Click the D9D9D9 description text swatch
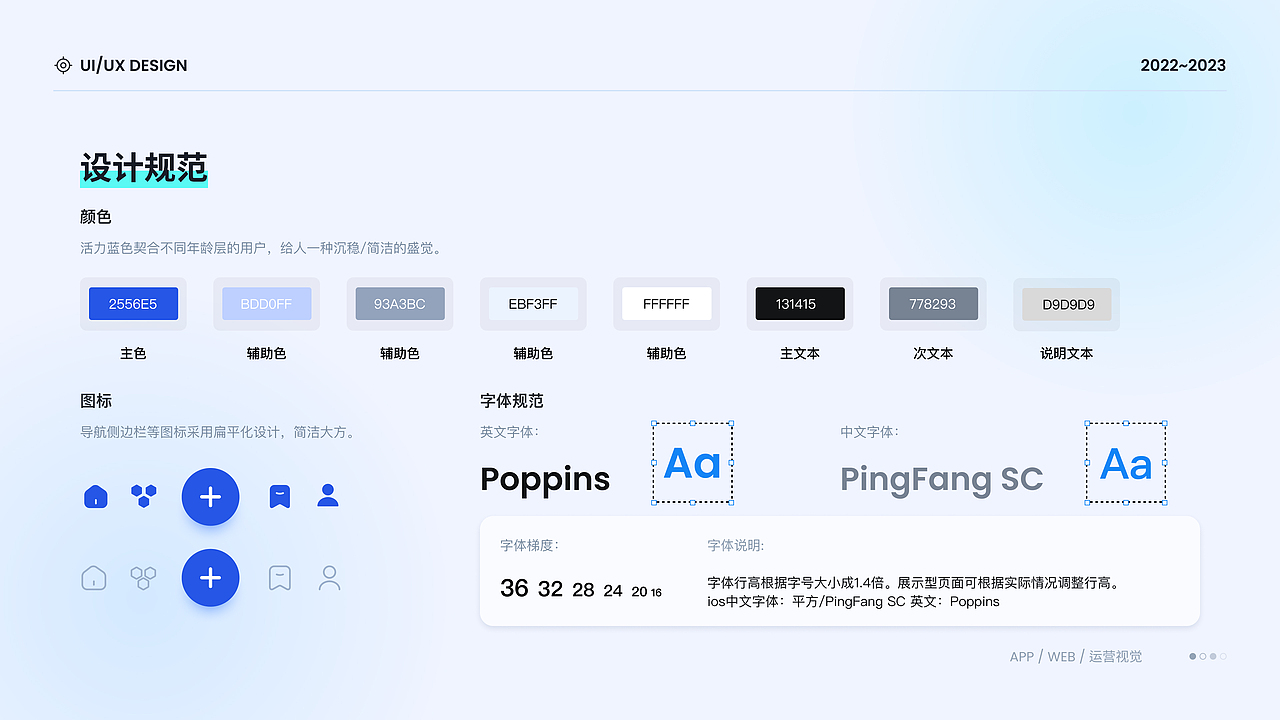This screenshot has width=1280, height=720. 1066,303
